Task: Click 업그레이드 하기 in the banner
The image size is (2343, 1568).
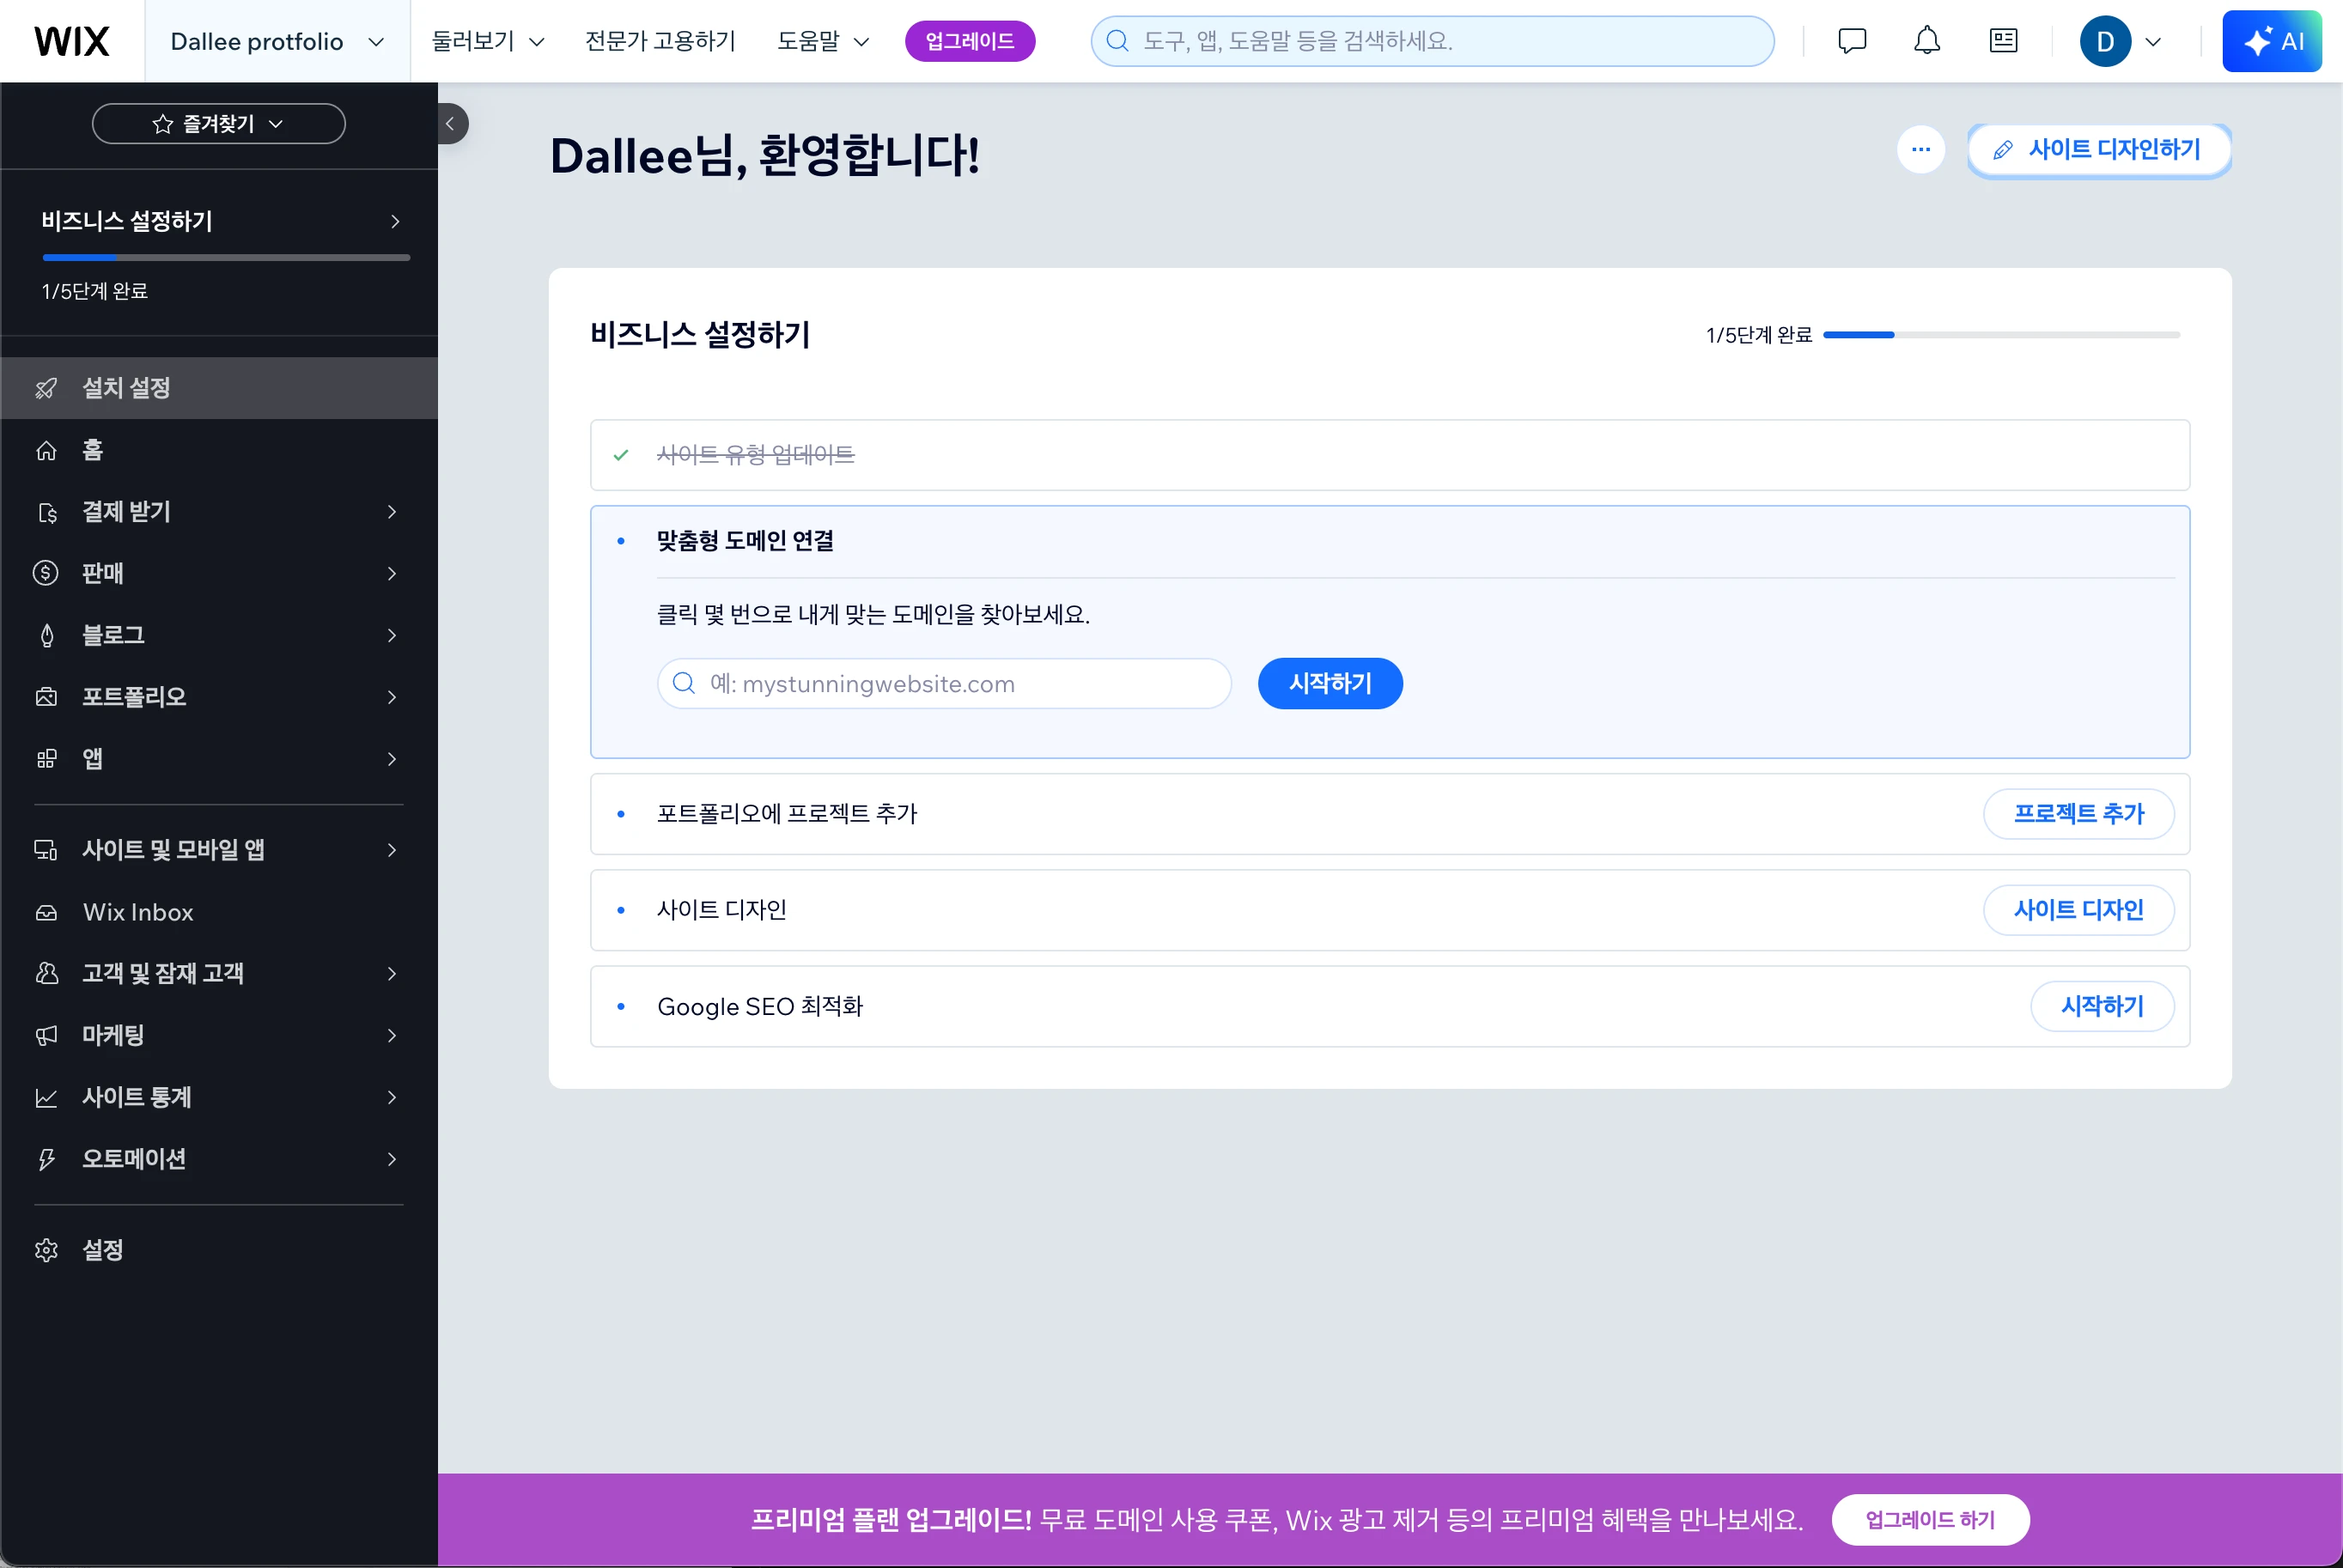Action: click(1930, 1520)
